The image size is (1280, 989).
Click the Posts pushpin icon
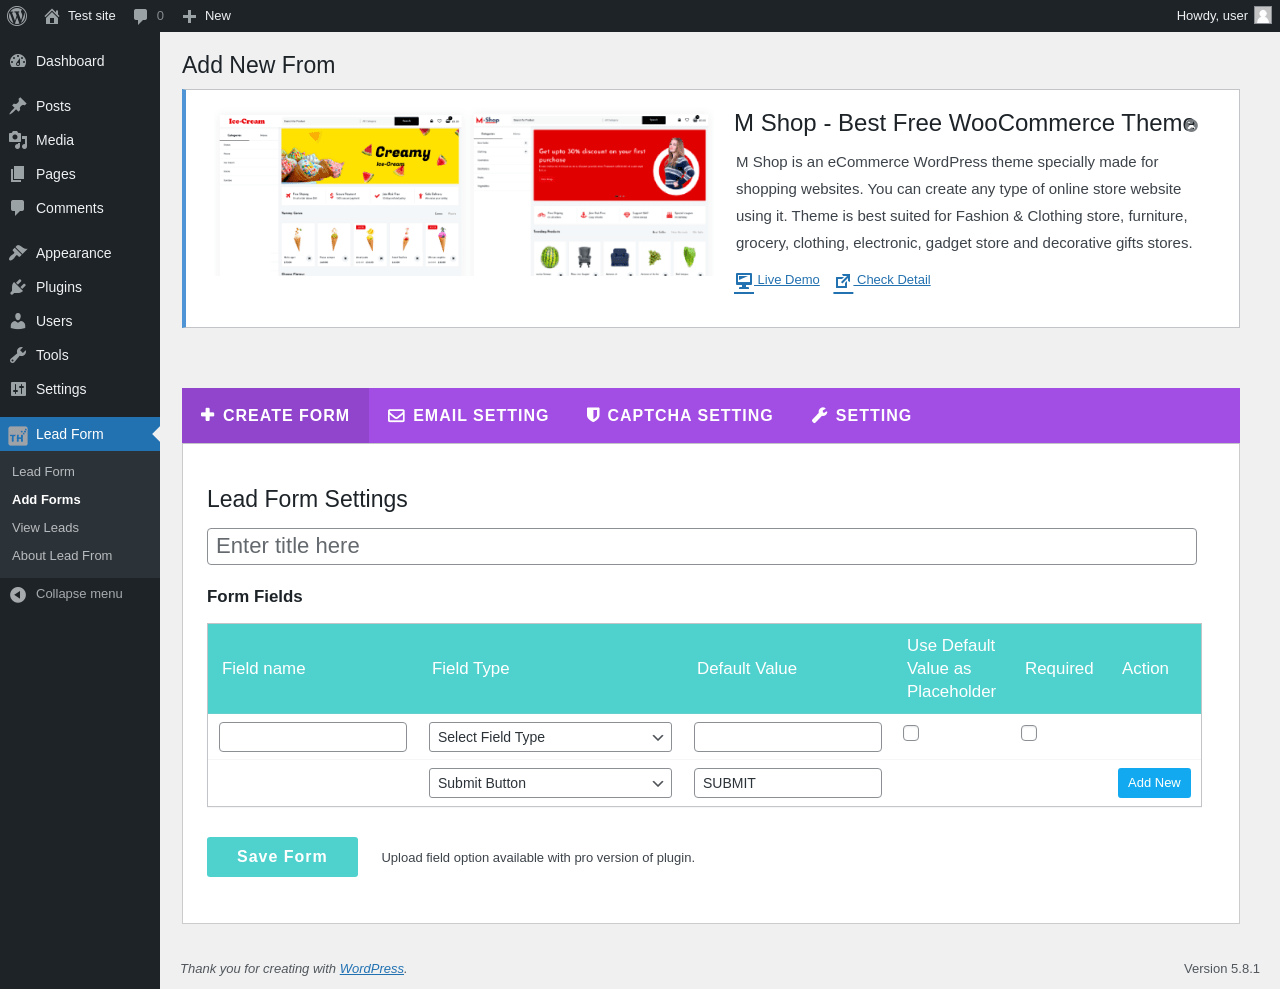tap(18, 106)
